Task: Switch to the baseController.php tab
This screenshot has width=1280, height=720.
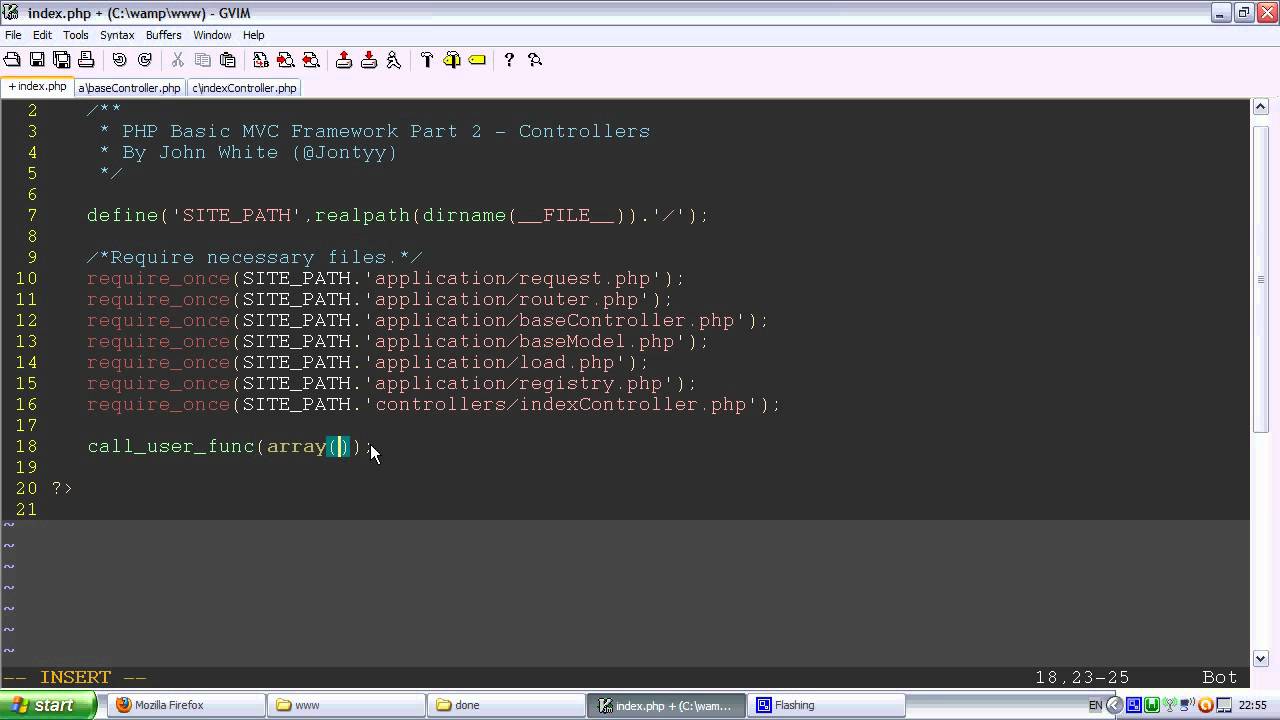Action: coord(129,88)
